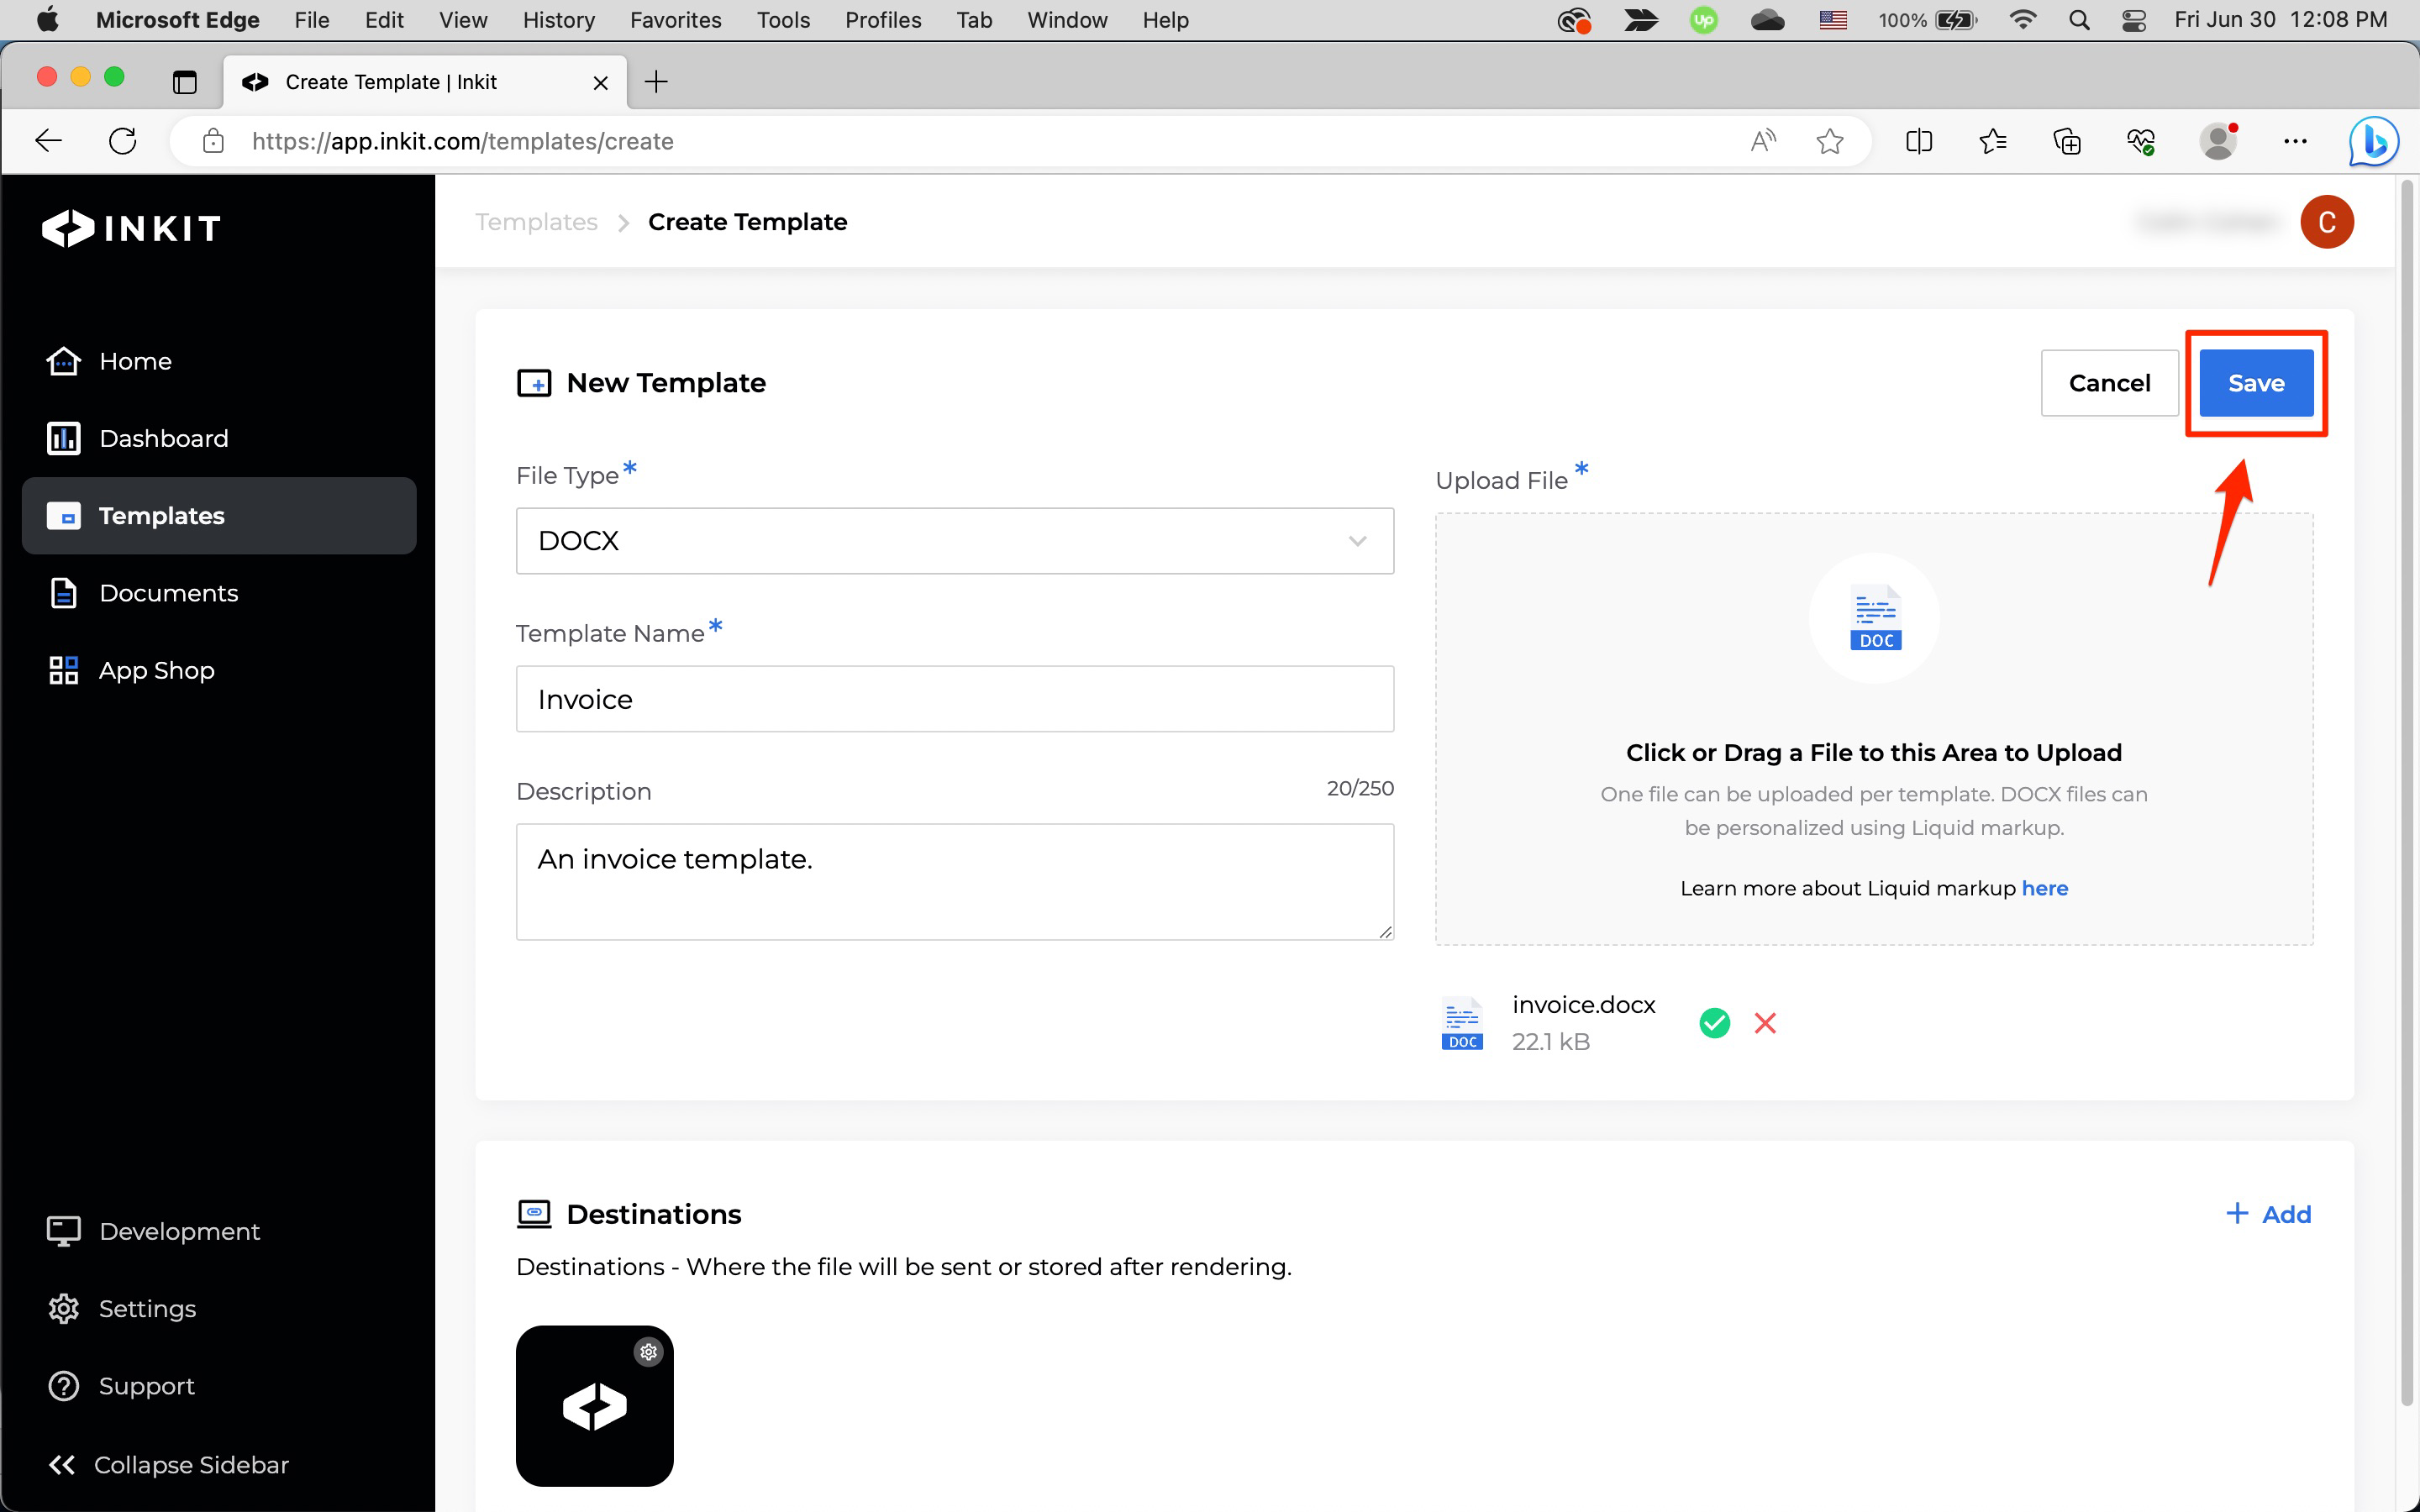Image resolution: width=2420 pixels, height=1512 pixels.
Task: Open the App Shop
Action: click(156, 670)
